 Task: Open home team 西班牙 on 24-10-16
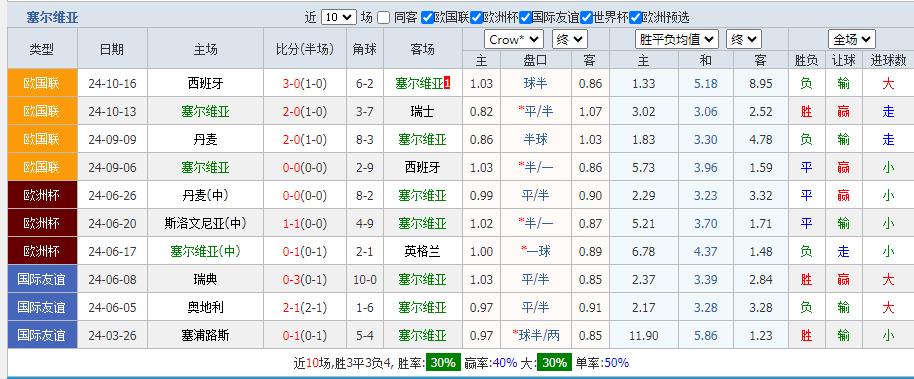205,83
